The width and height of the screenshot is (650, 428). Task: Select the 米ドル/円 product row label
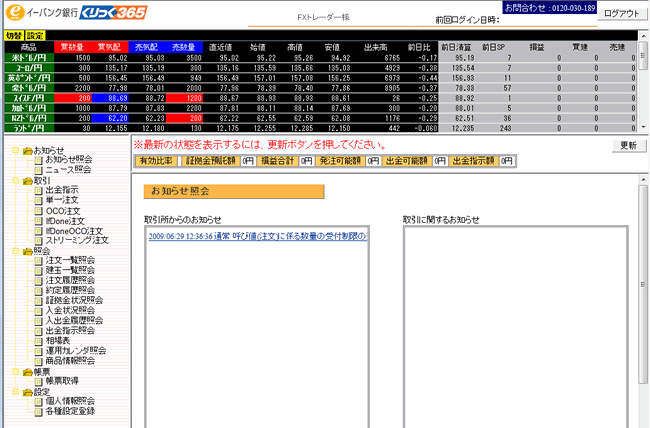tap(29, 58)
